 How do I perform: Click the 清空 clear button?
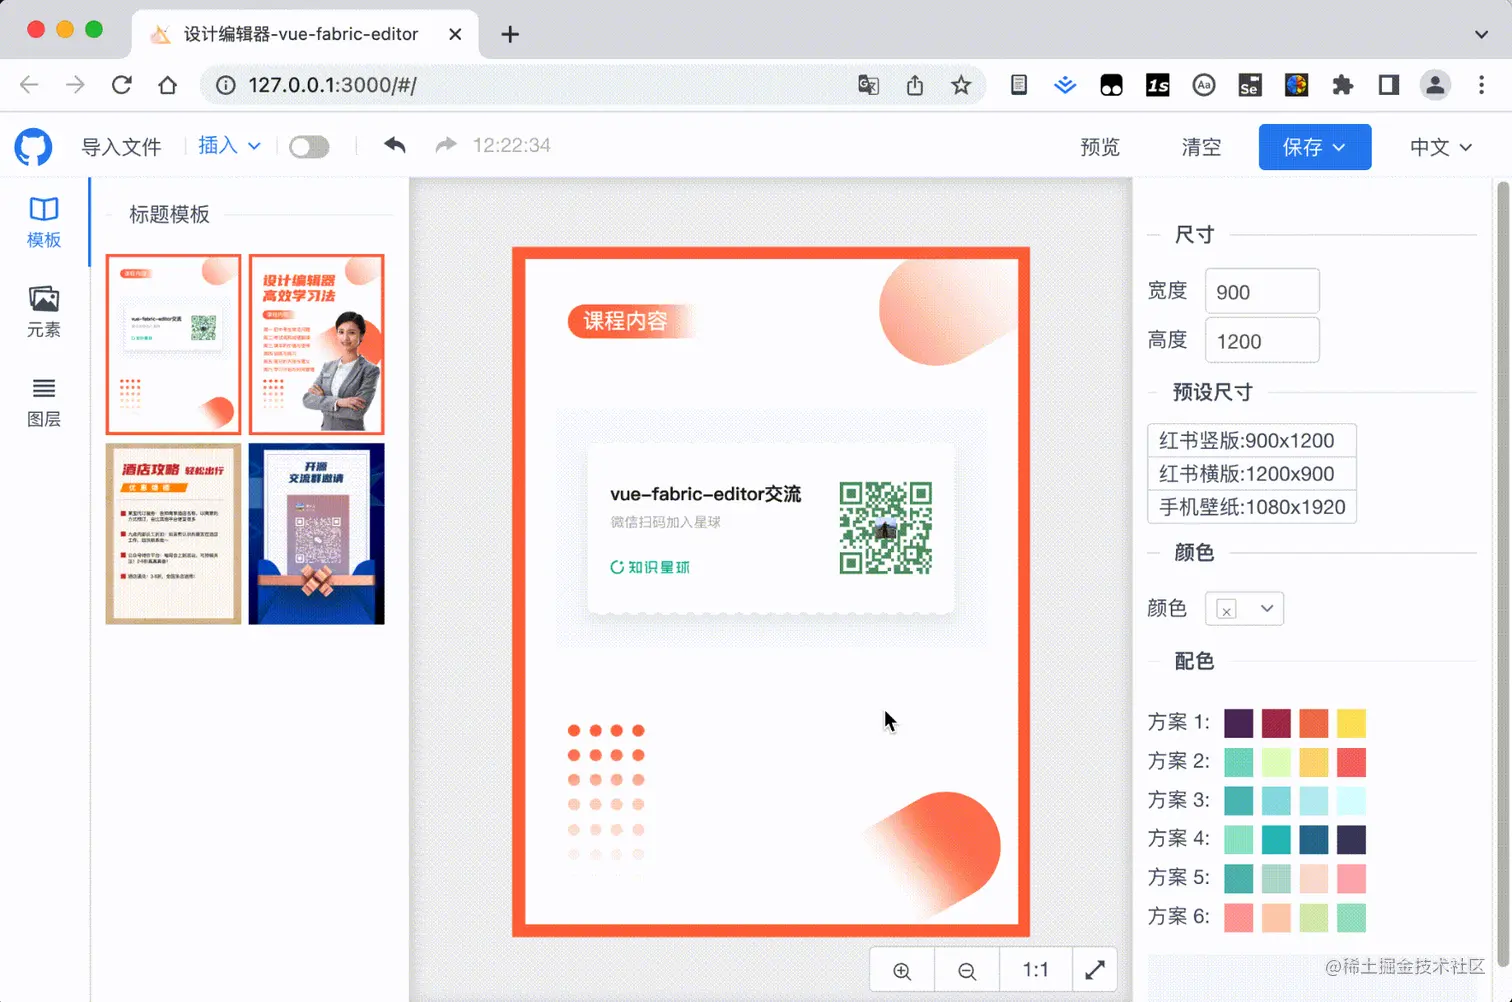pos(1201,147)
